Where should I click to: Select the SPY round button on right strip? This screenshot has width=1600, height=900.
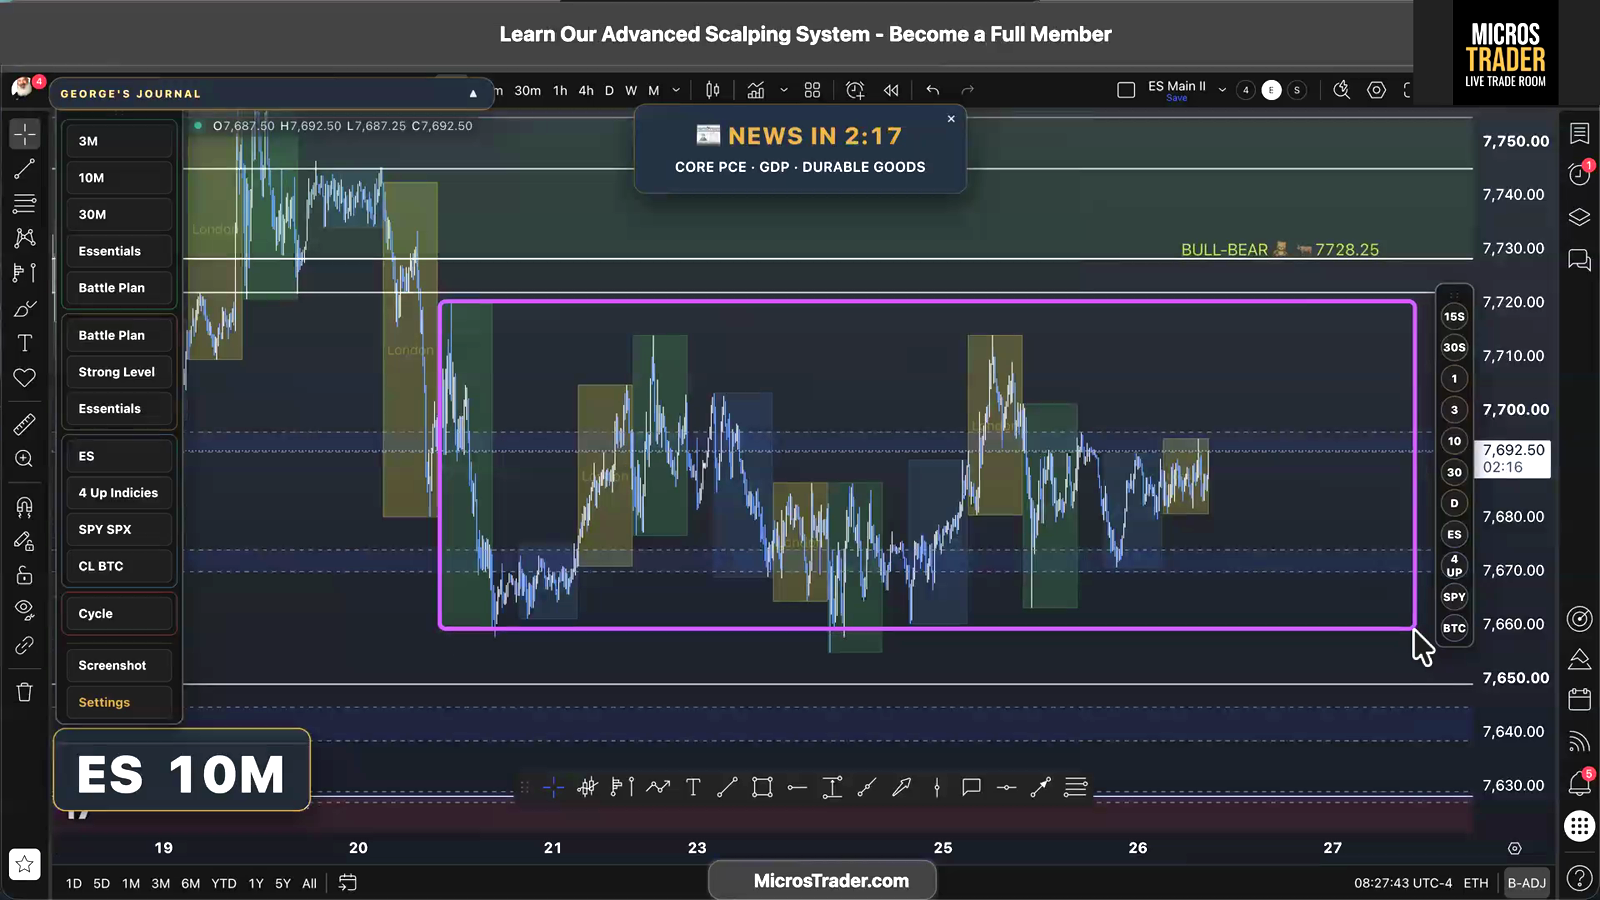tap(1454, 597)
